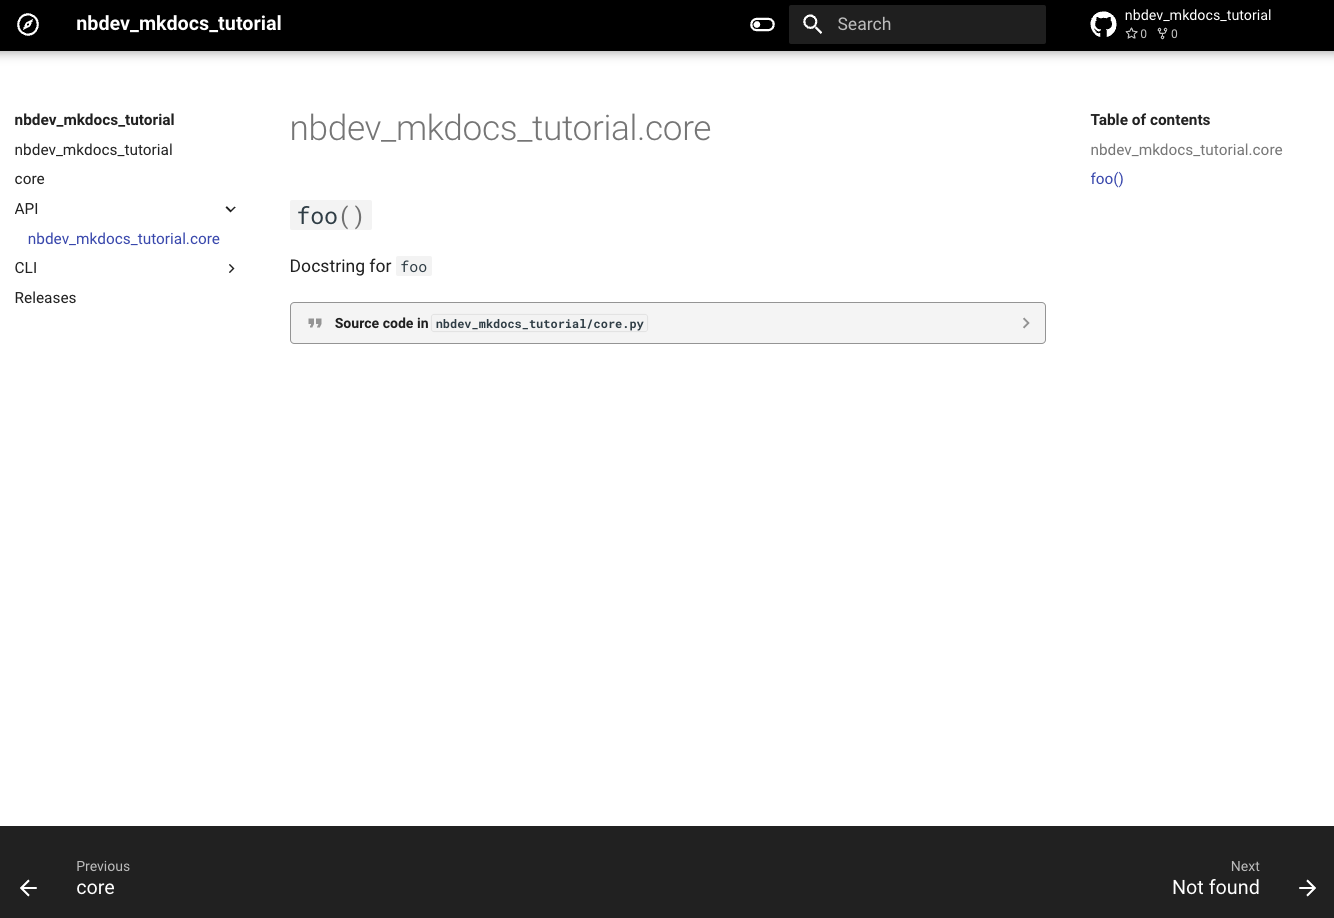Click the nbdev_mkdocs_tutorial header site title
1334x918 pixels.
pos(179,24)
